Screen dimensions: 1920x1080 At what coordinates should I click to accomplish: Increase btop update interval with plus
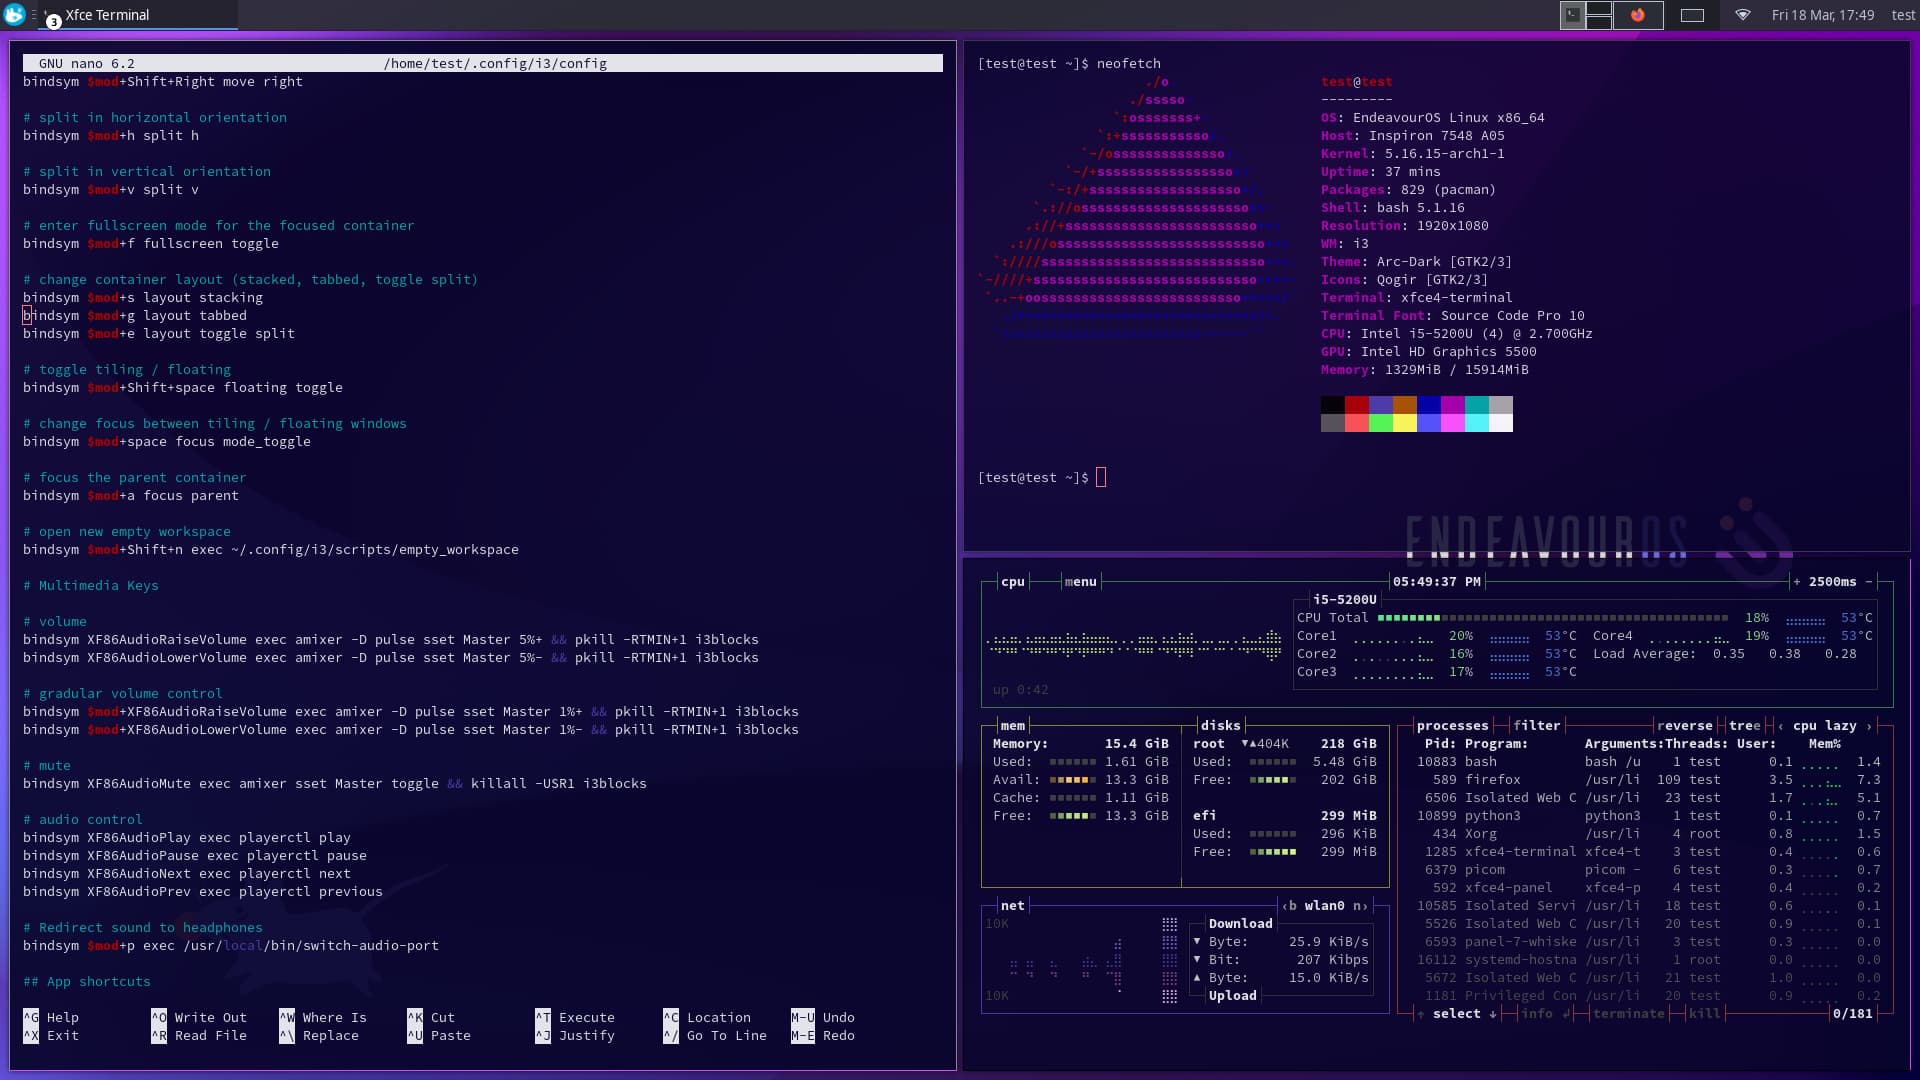point(1797,582)
